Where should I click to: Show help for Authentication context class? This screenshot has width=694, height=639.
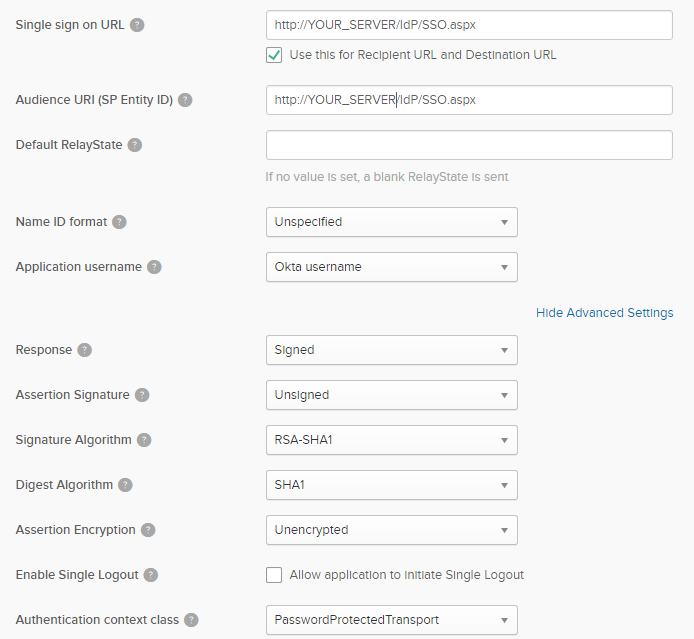point(190,620)
